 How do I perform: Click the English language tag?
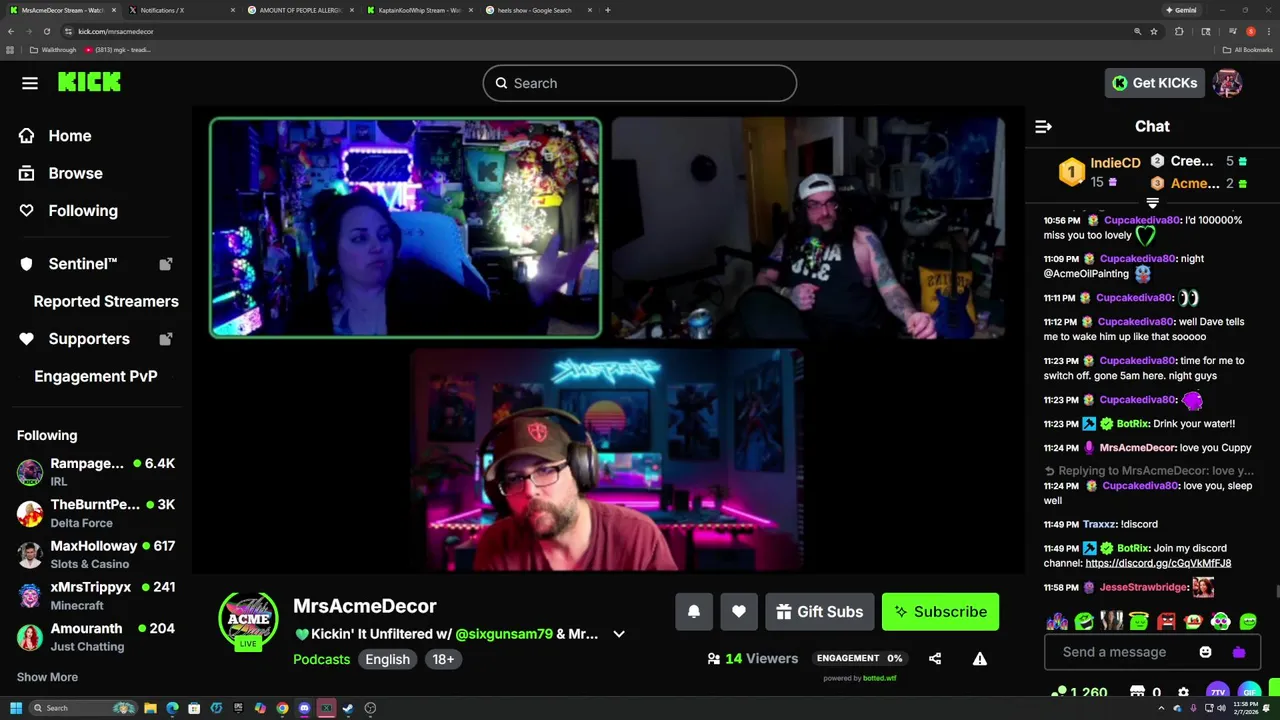(387, 659)
